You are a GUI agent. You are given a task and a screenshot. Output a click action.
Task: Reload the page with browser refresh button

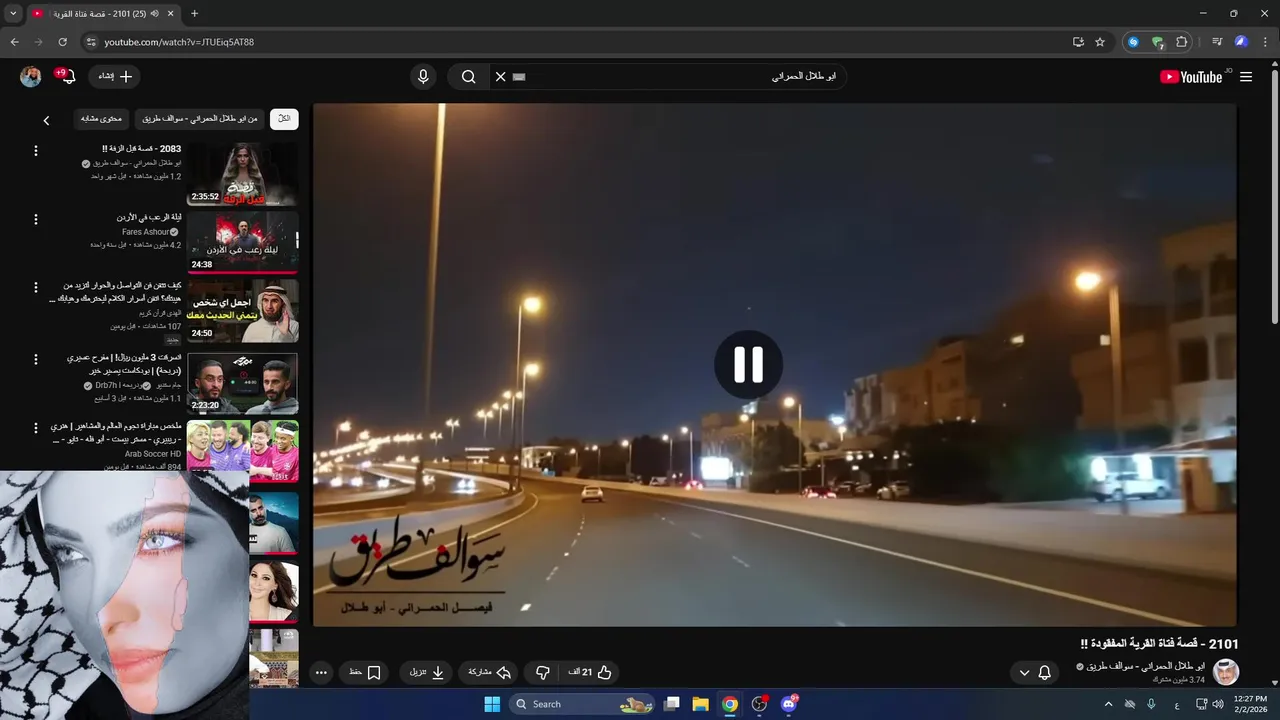(62, 42)
